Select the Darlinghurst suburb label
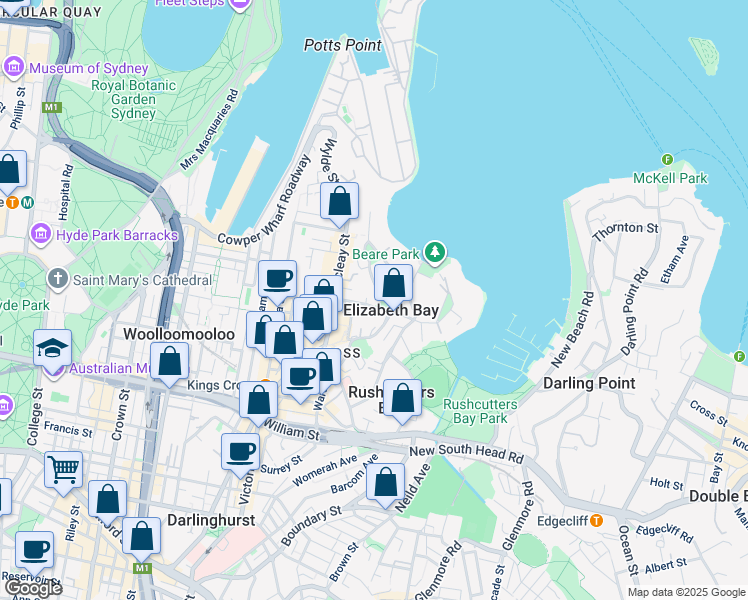The width and height of the screenshot is (748, 600). pos(211,520)
